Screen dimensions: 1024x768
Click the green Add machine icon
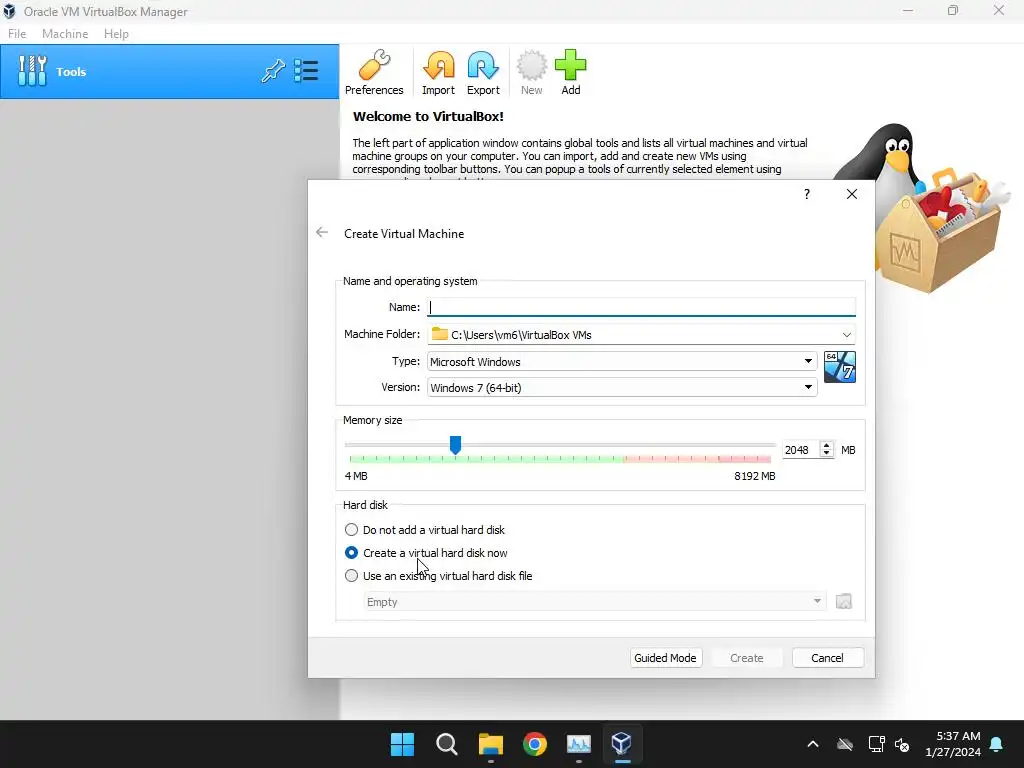pos(571,72)
